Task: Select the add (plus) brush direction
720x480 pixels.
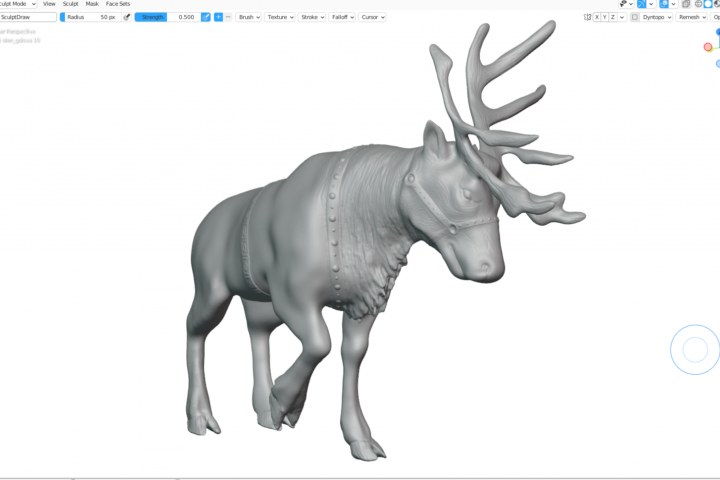Action: 219,17
